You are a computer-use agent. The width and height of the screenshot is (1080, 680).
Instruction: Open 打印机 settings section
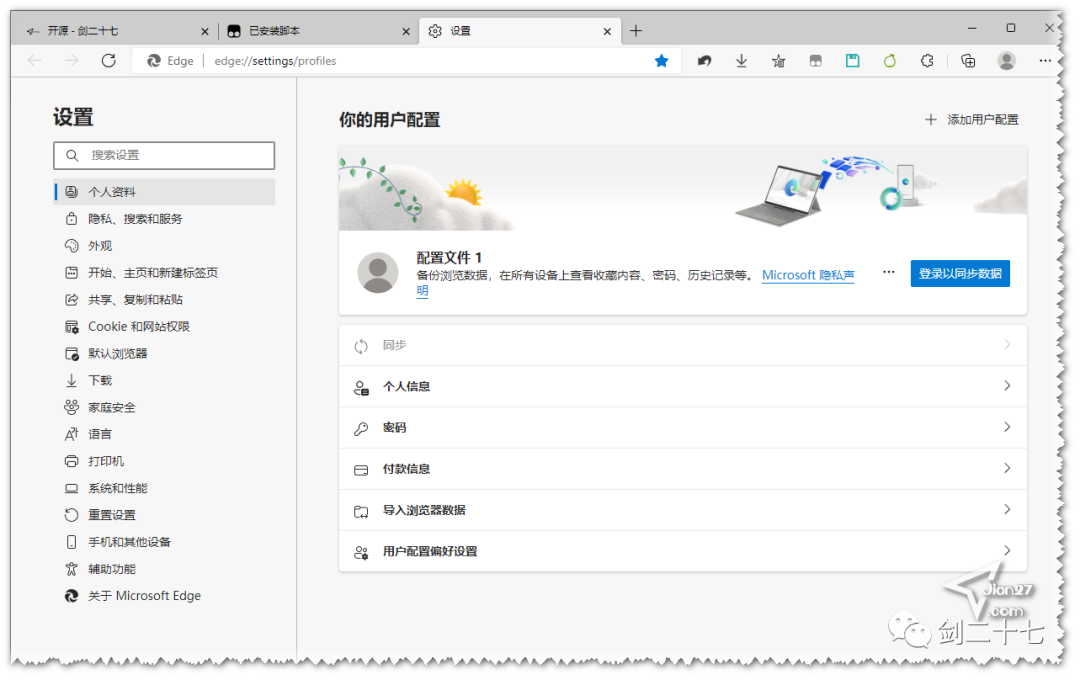tap(165, 461)
